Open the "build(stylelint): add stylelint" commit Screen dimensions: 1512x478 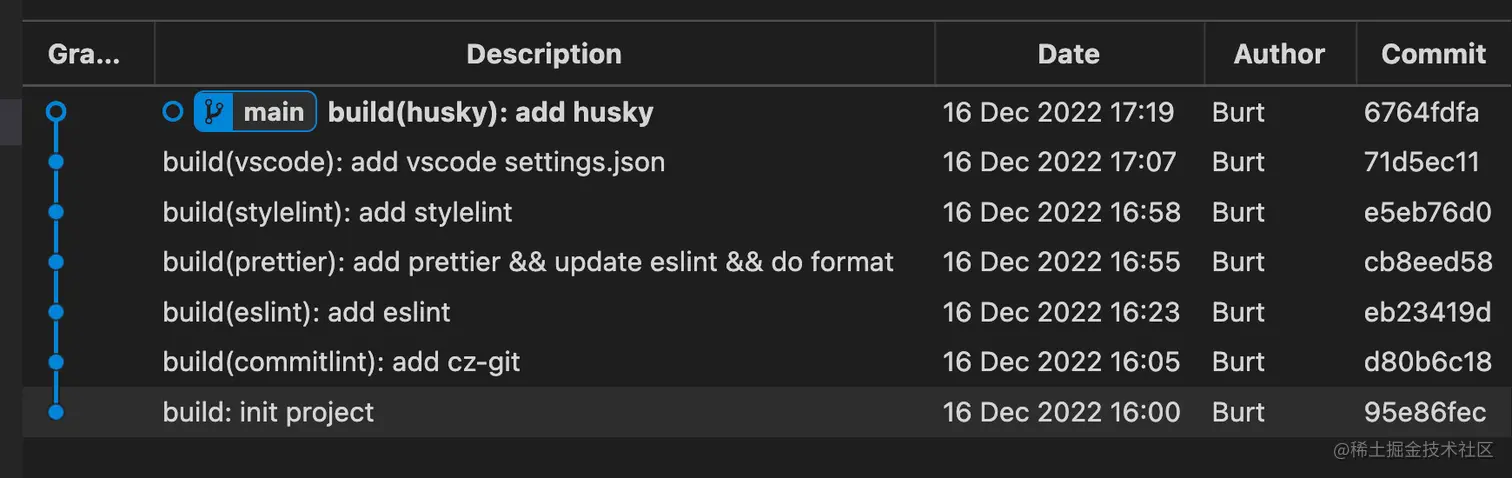337,212
